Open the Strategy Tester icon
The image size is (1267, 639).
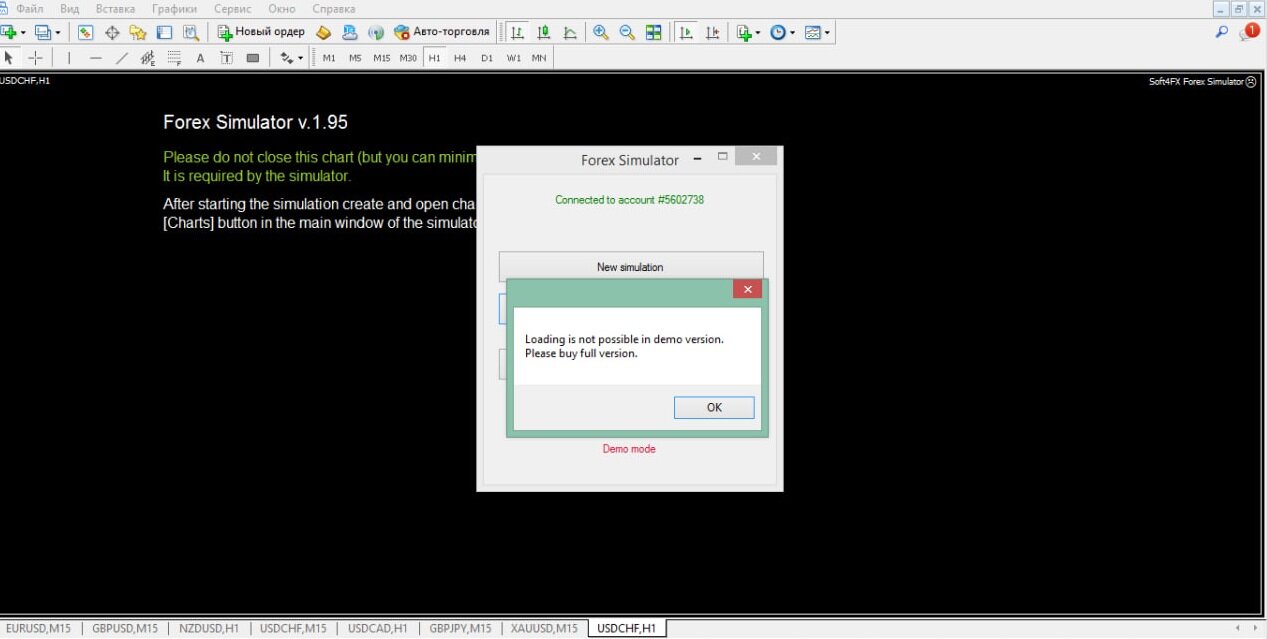click(190, 32)
